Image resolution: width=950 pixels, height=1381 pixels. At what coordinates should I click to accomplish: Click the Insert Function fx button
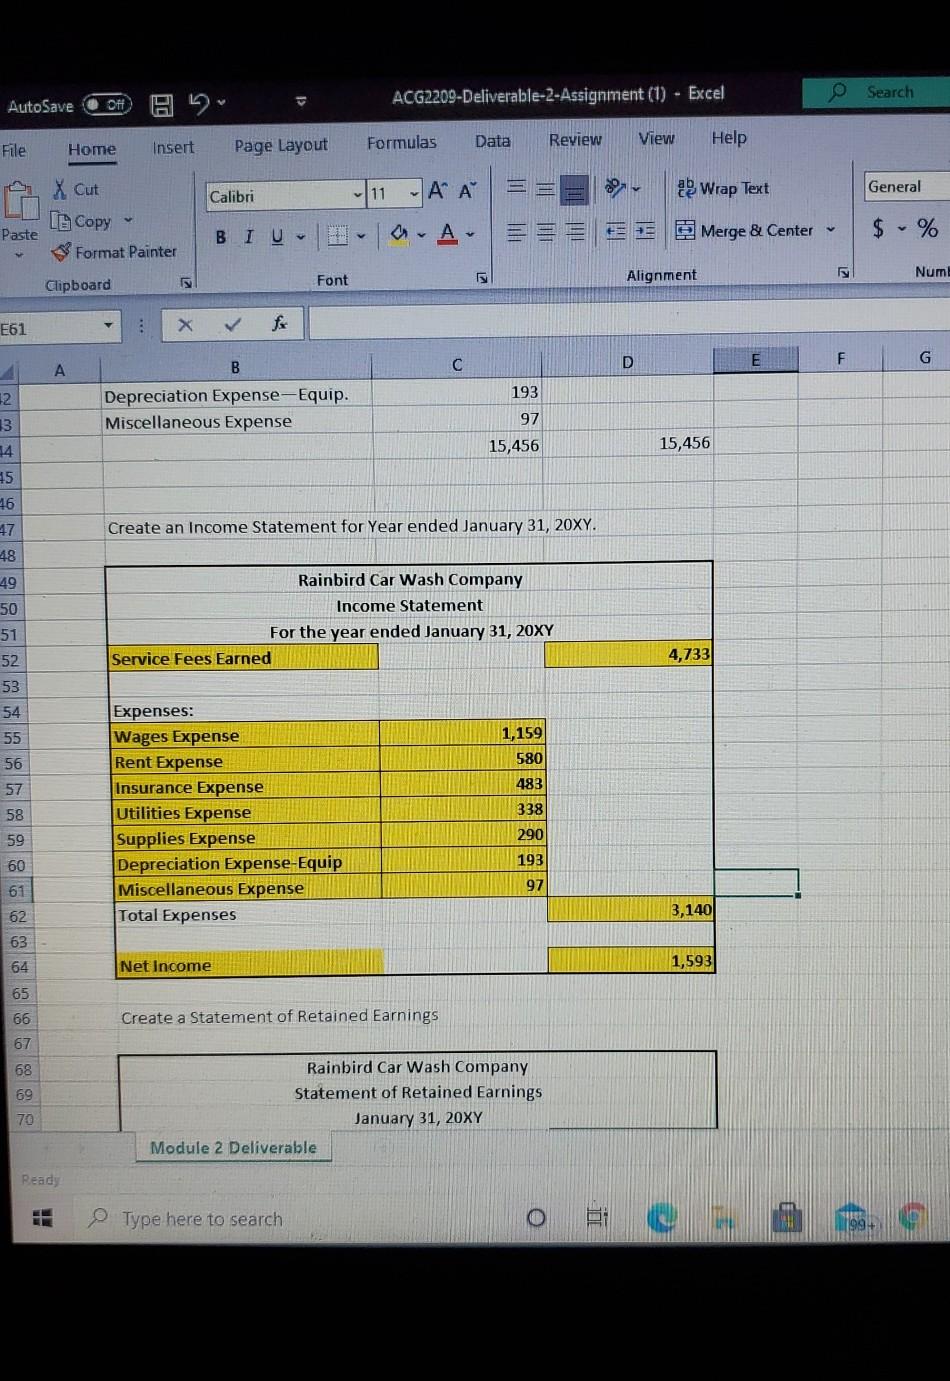(x=280, y=324)
